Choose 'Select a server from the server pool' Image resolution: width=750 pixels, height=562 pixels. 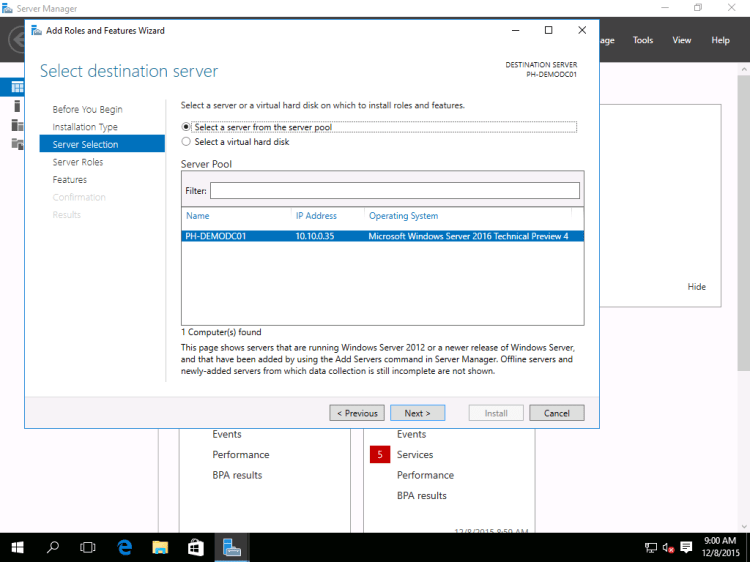pyautogui.click(x=186, y=127)
